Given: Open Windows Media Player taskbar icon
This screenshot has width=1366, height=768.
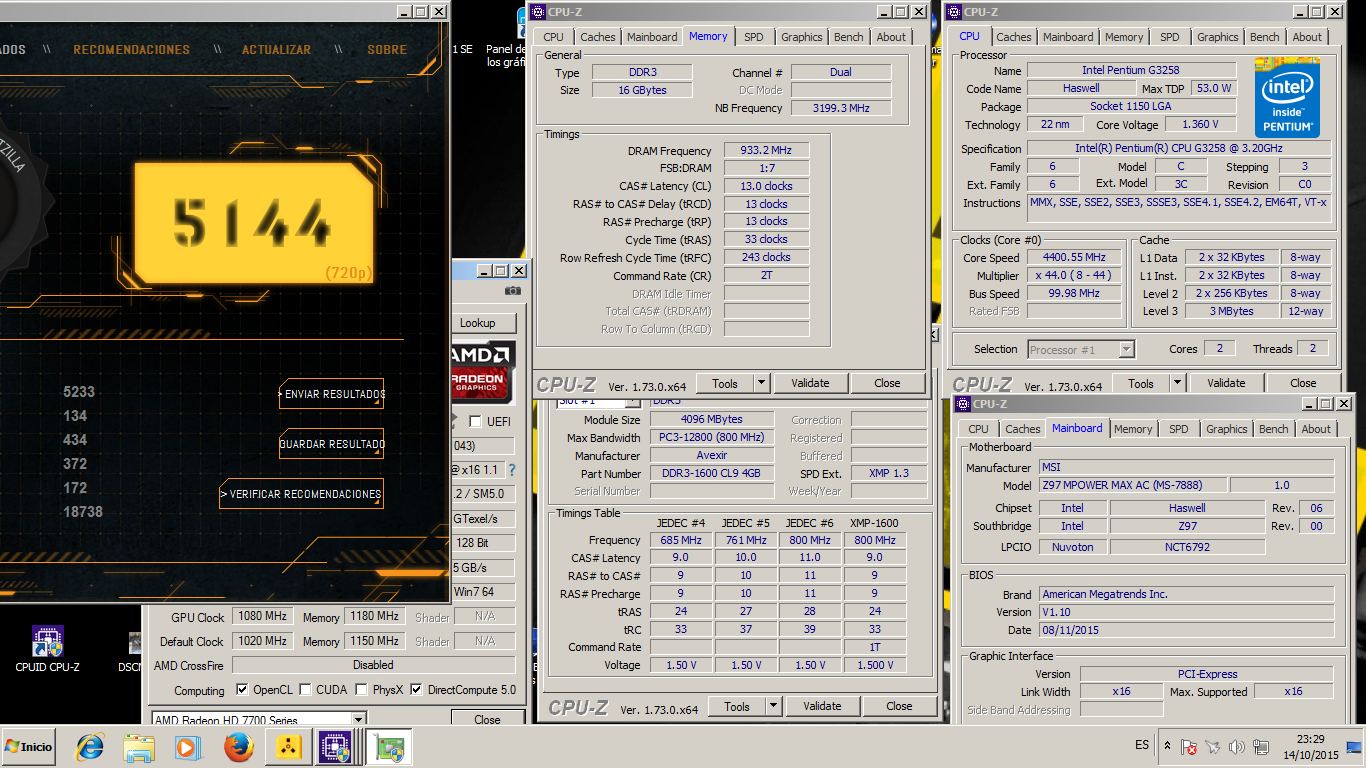Looking at the screenshot, I should pos(187,747).
